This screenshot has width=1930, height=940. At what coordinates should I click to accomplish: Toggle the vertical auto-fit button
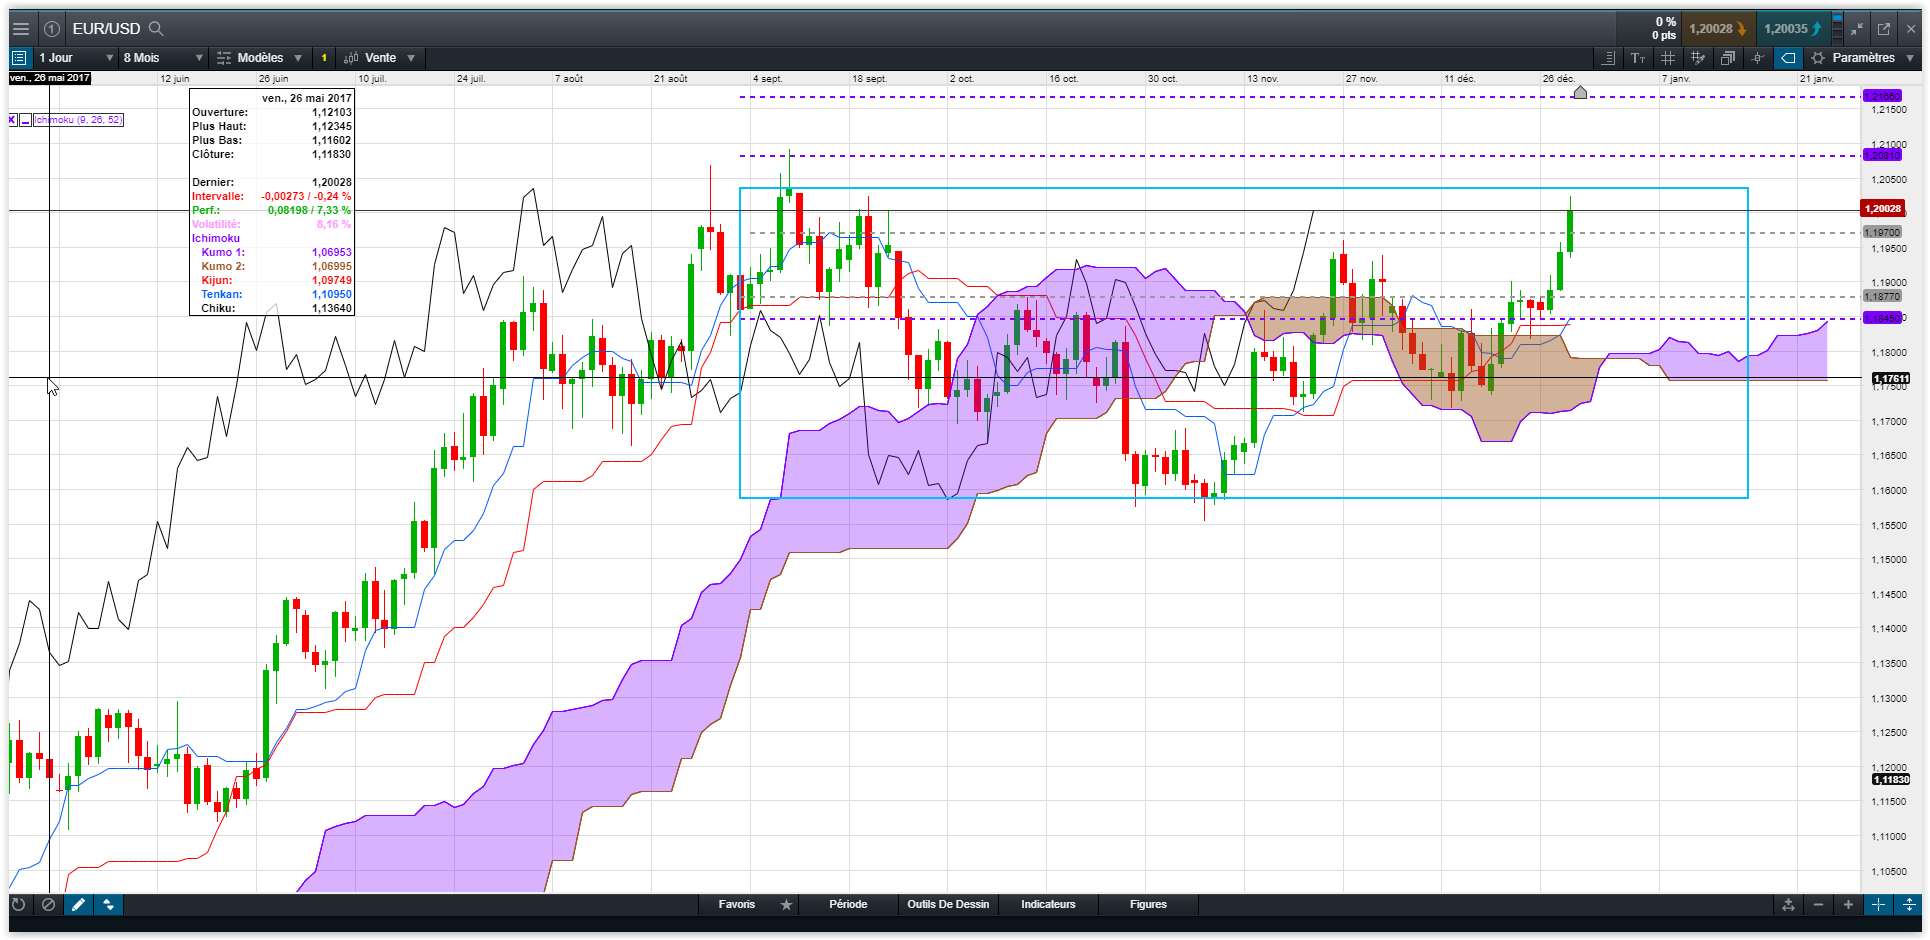1908,905
